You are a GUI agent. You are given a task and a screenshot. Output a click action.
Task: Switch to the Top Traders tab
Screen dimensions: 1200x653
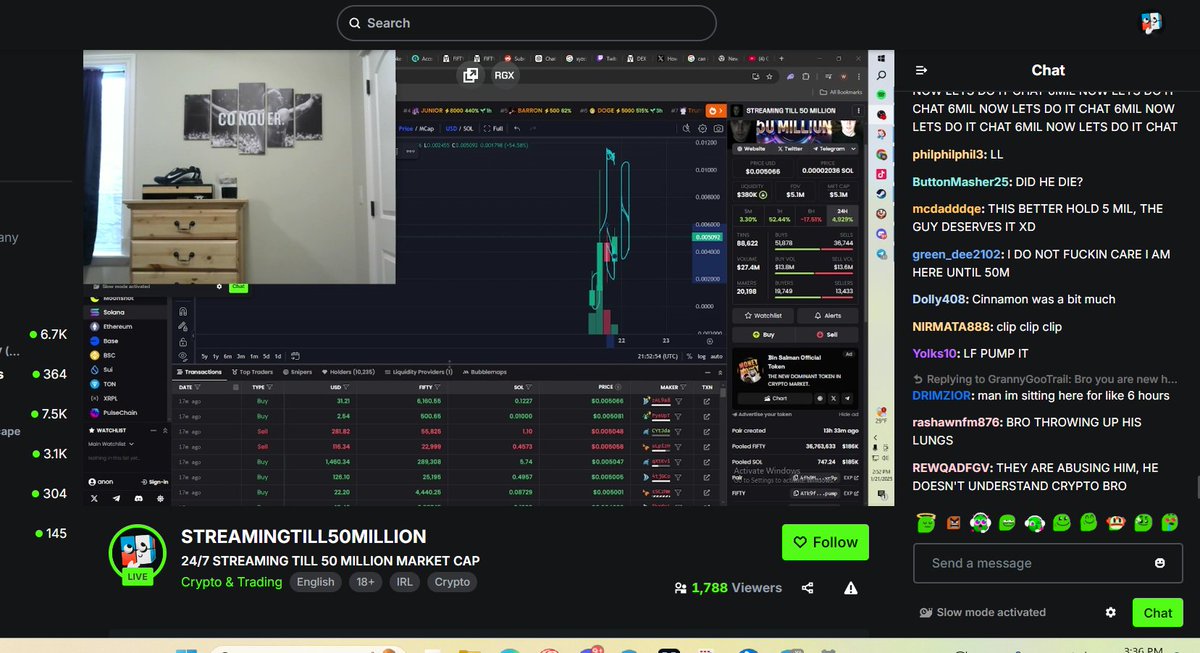pyautogui.click(x=253, y=372)
